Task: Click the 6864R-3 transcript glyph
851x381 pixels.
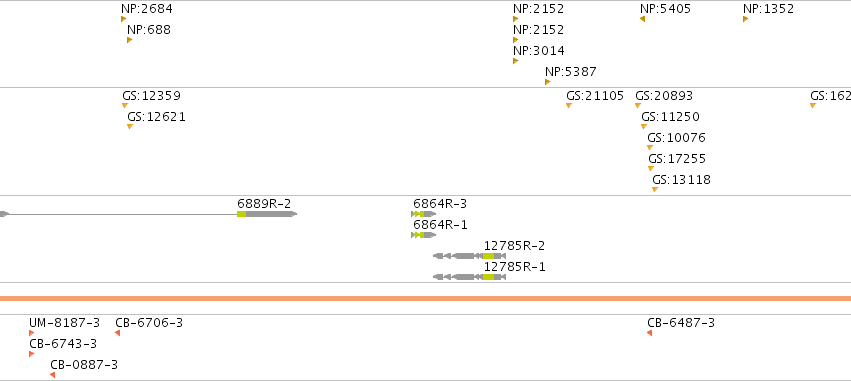Action: tap(423, 214)
